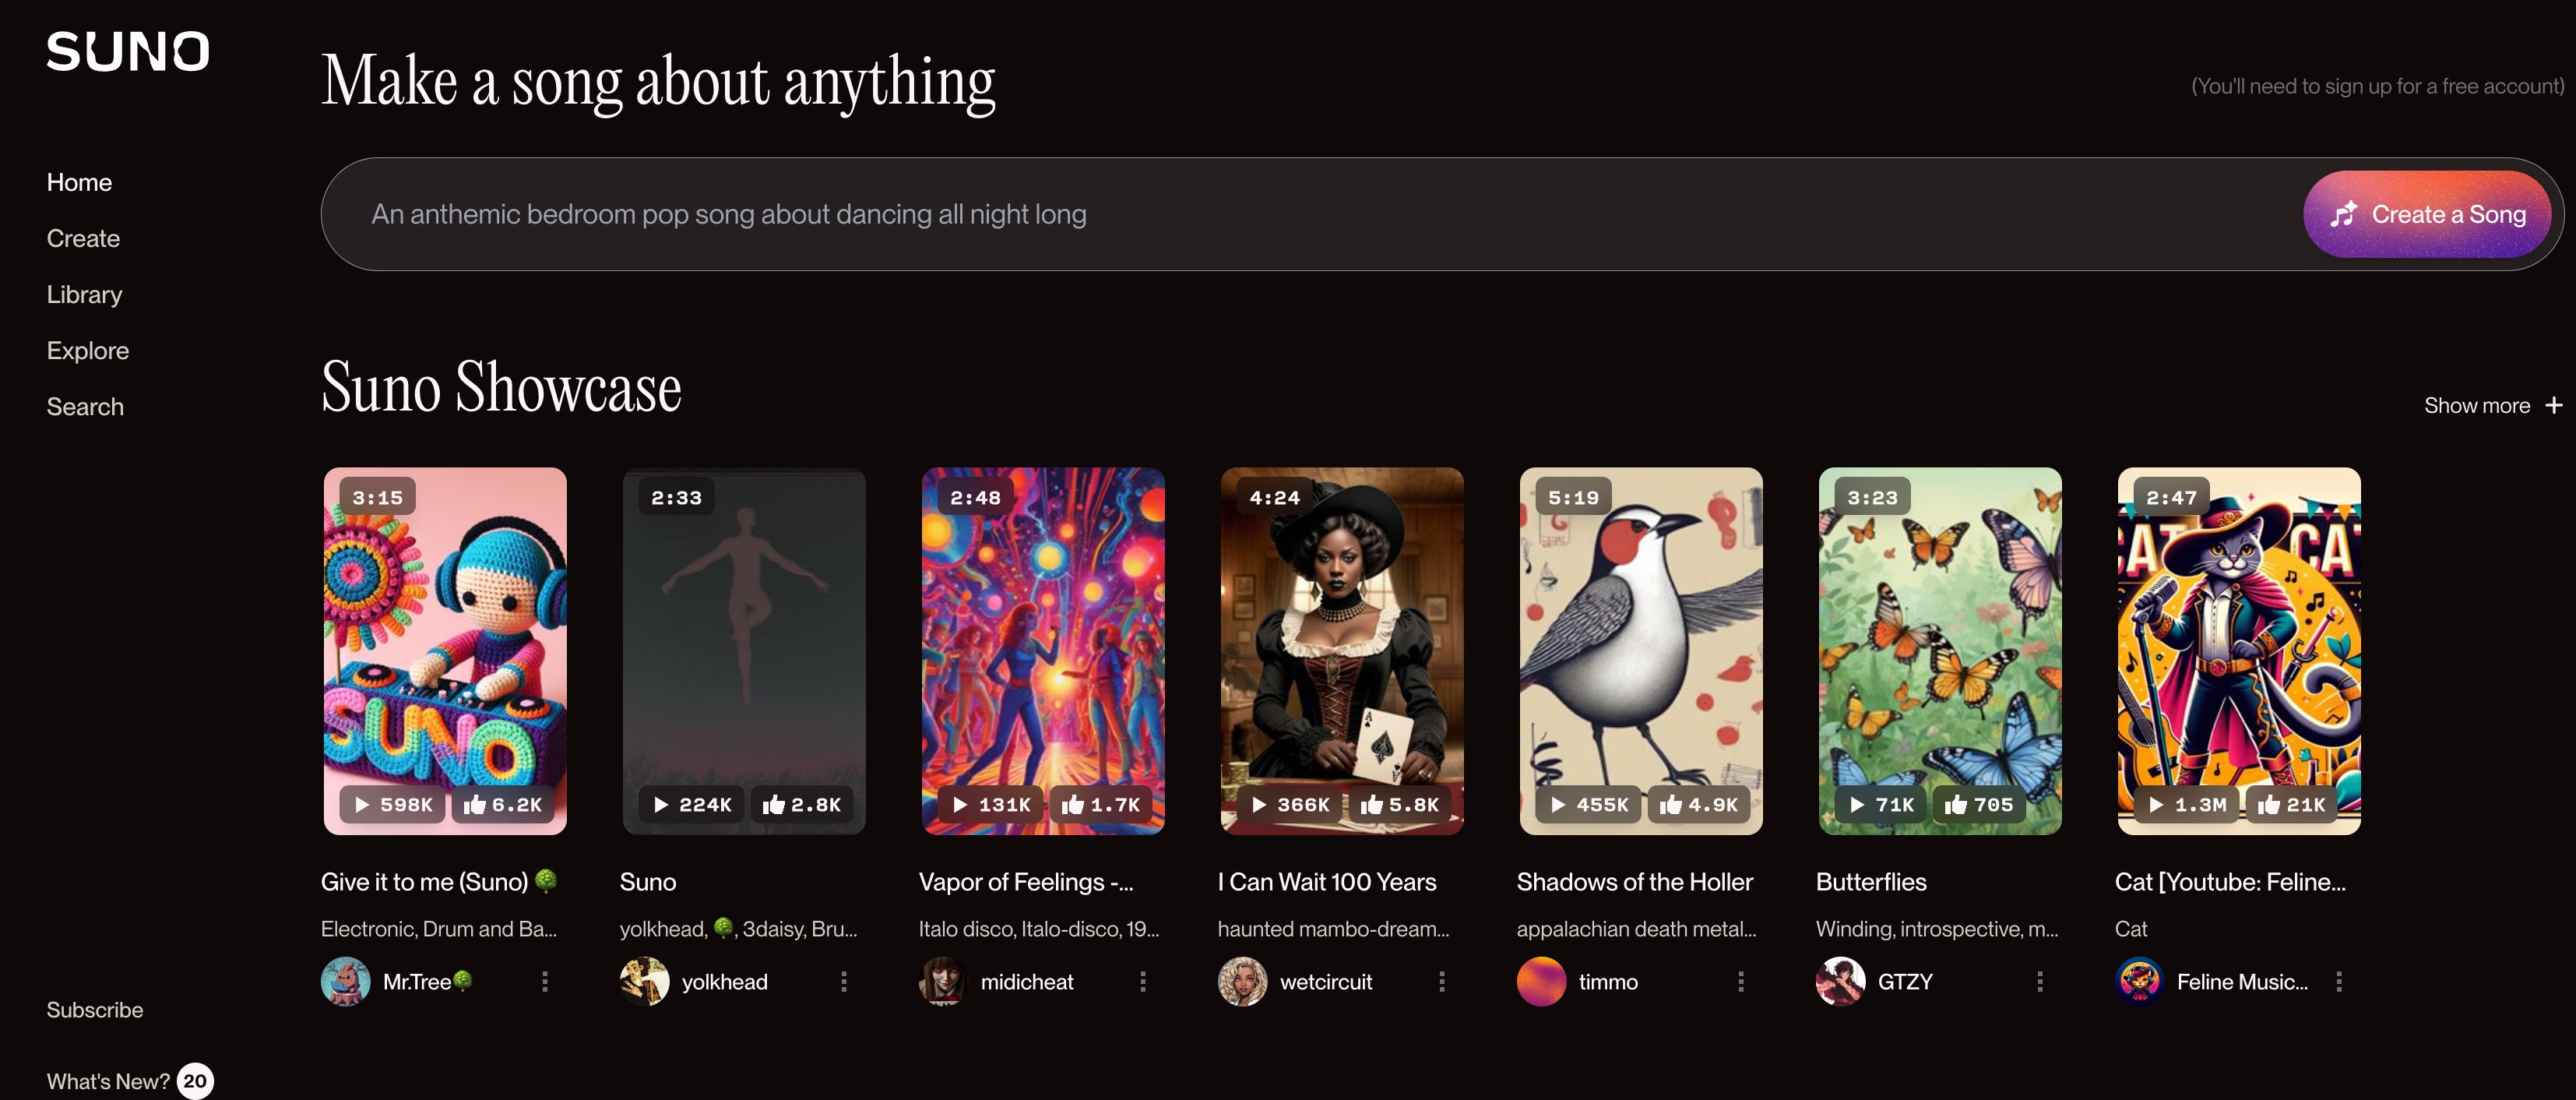The width and height of the screenshot is (2576, 1100).
Task: Open the Library section
Action: [x=85, y=295]
